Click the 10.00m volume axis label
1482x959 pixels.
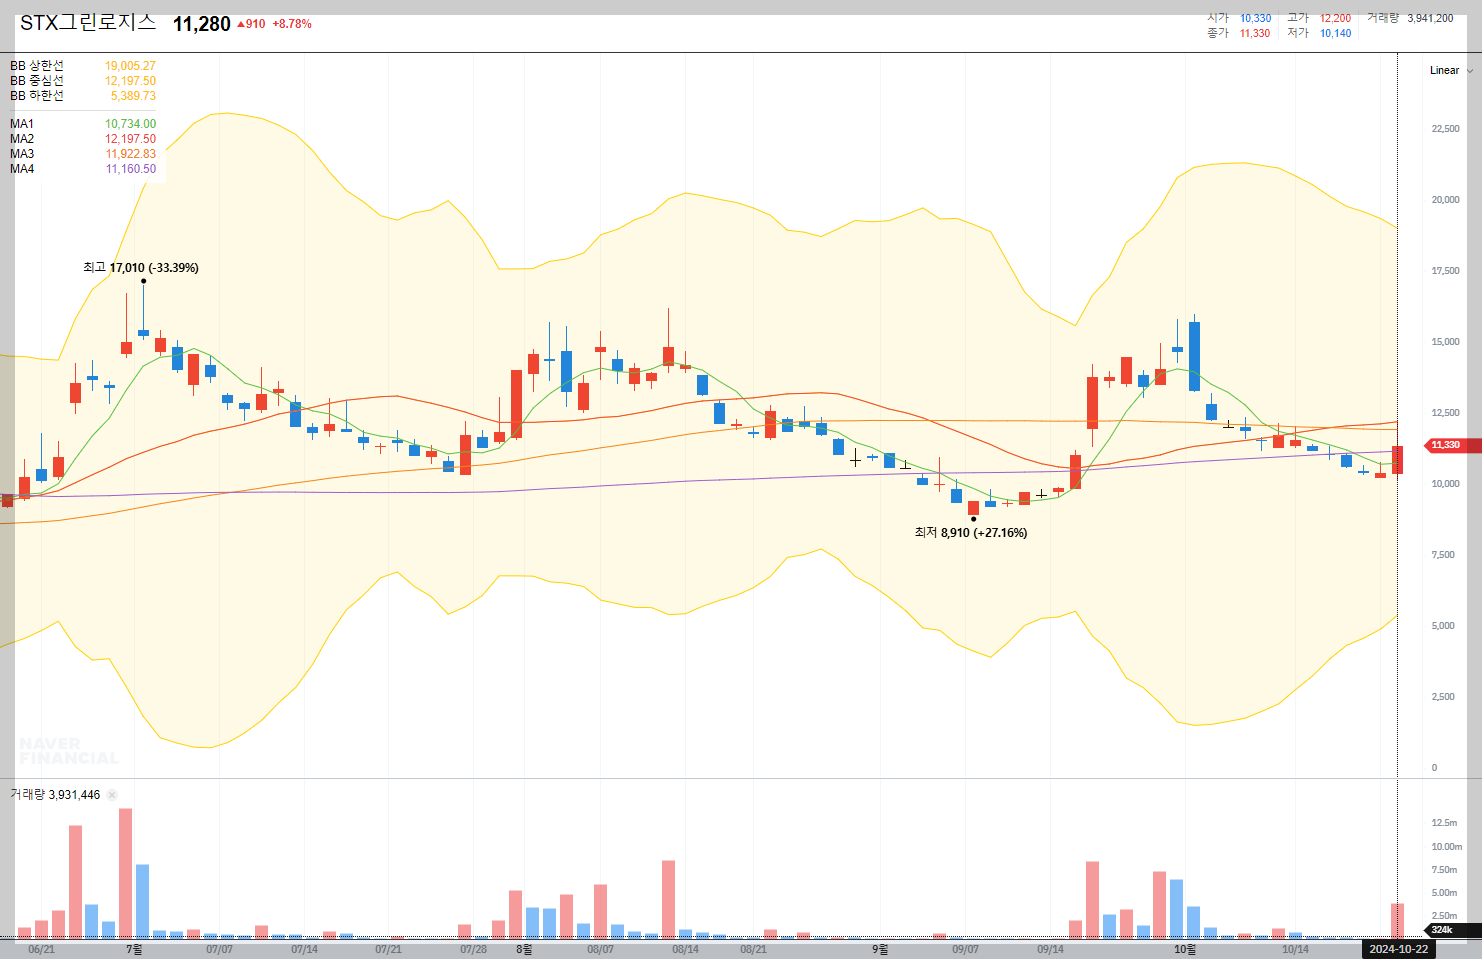(x=1446, y=847)
